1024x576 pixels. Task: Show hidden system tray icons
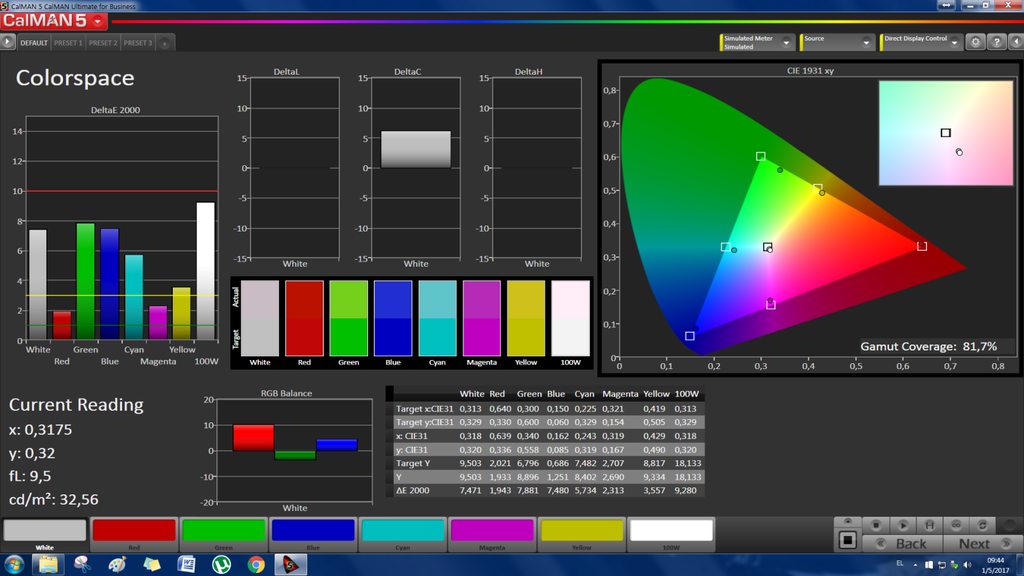(x=915, y=565)
